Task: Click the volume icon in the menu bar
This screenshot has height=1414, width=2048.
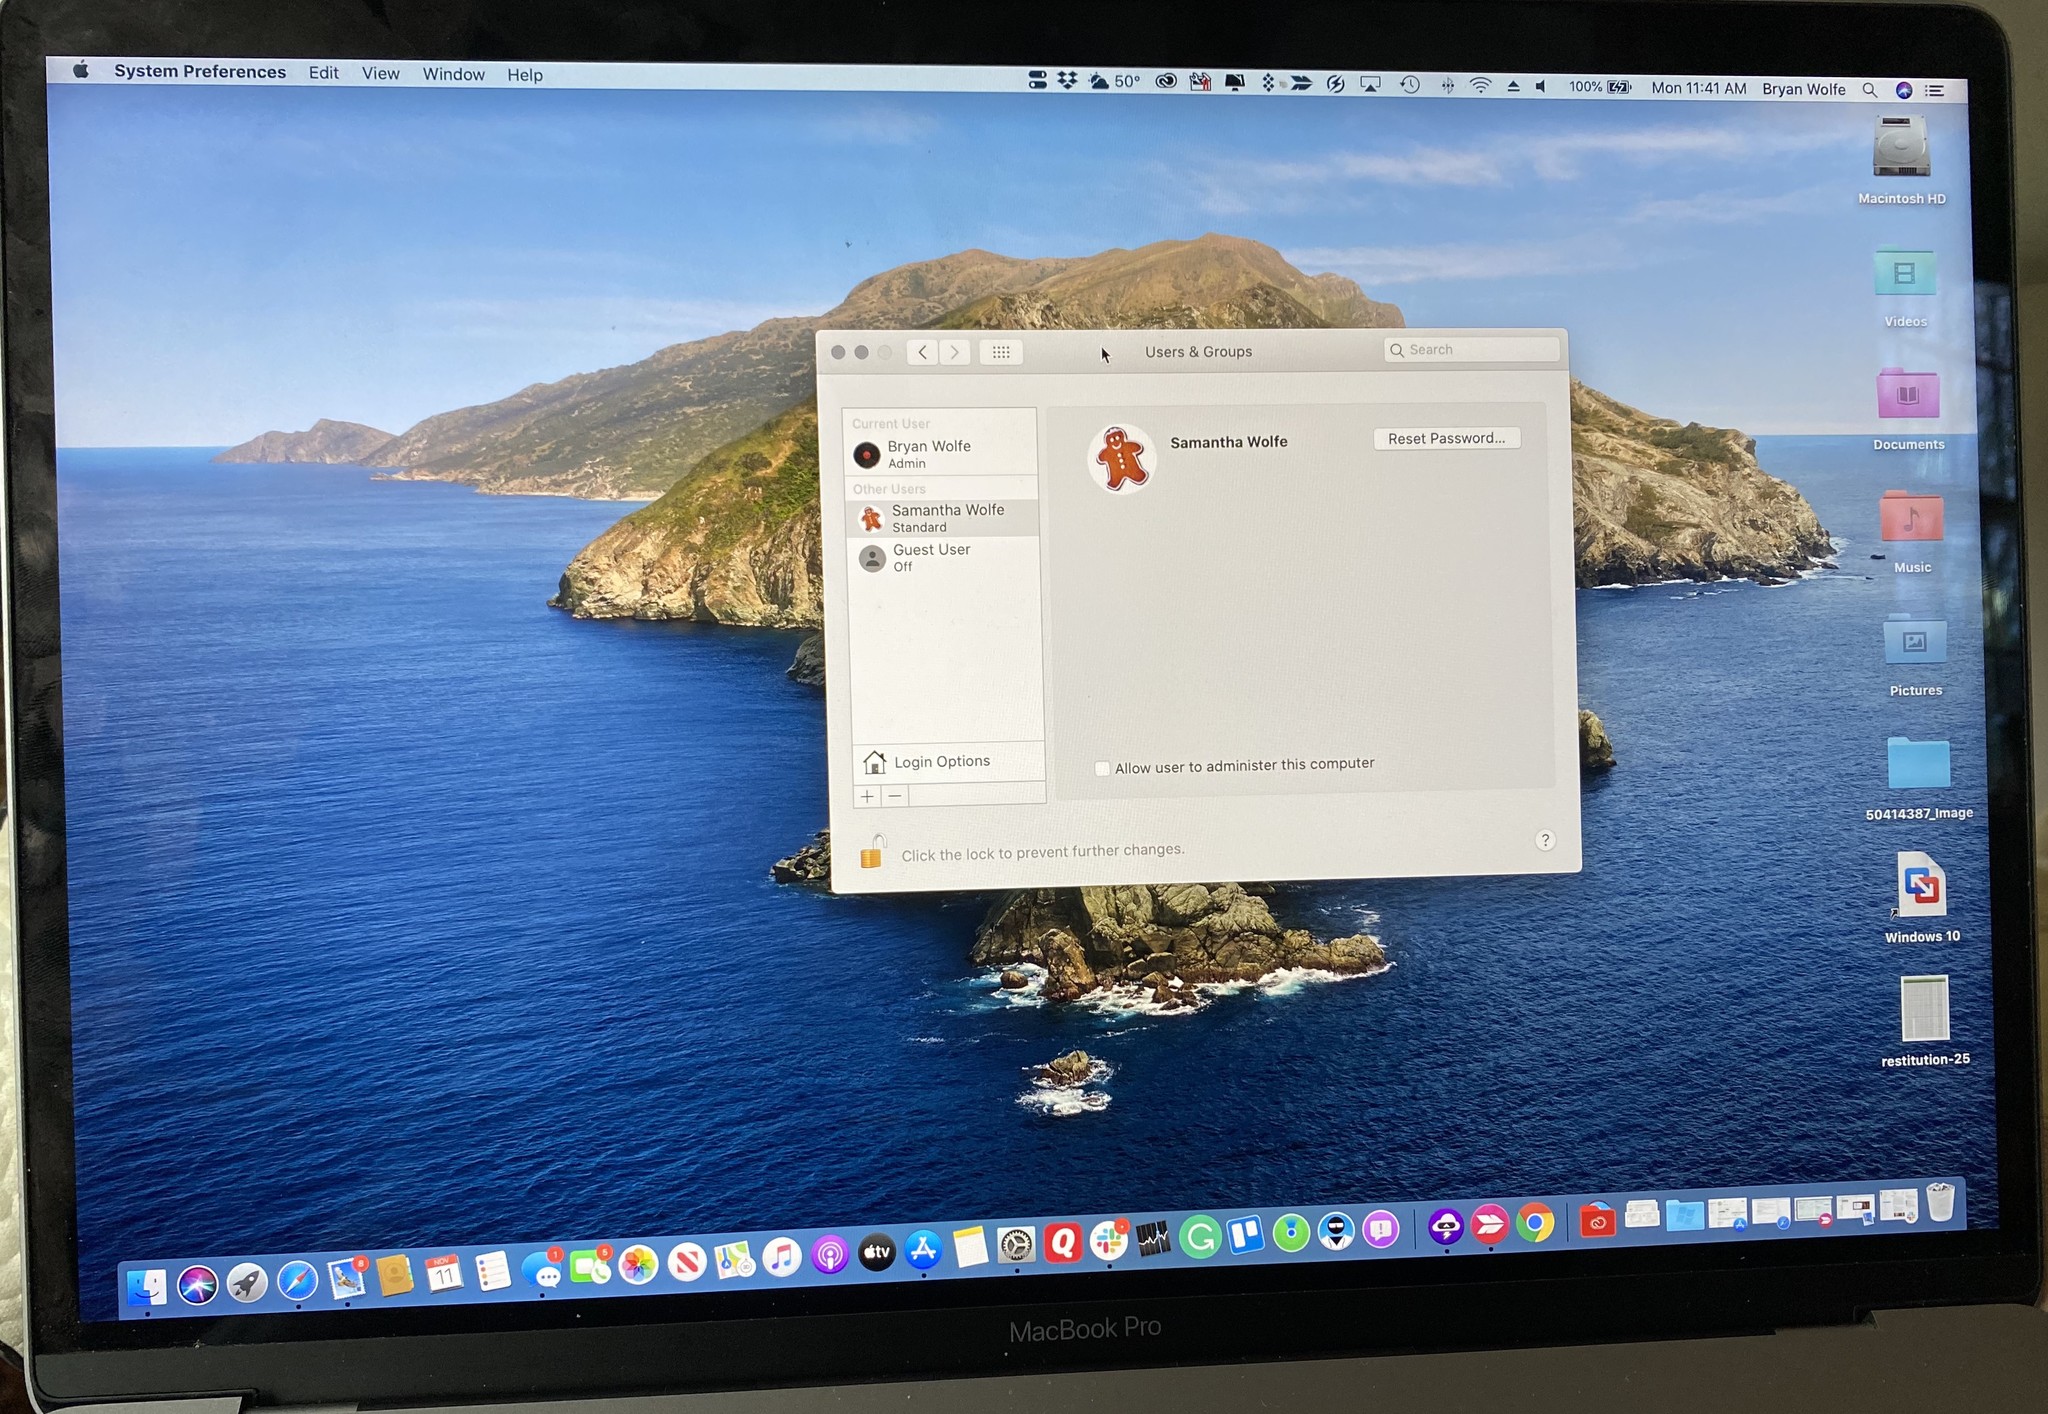Action: tap(1541, 87)
